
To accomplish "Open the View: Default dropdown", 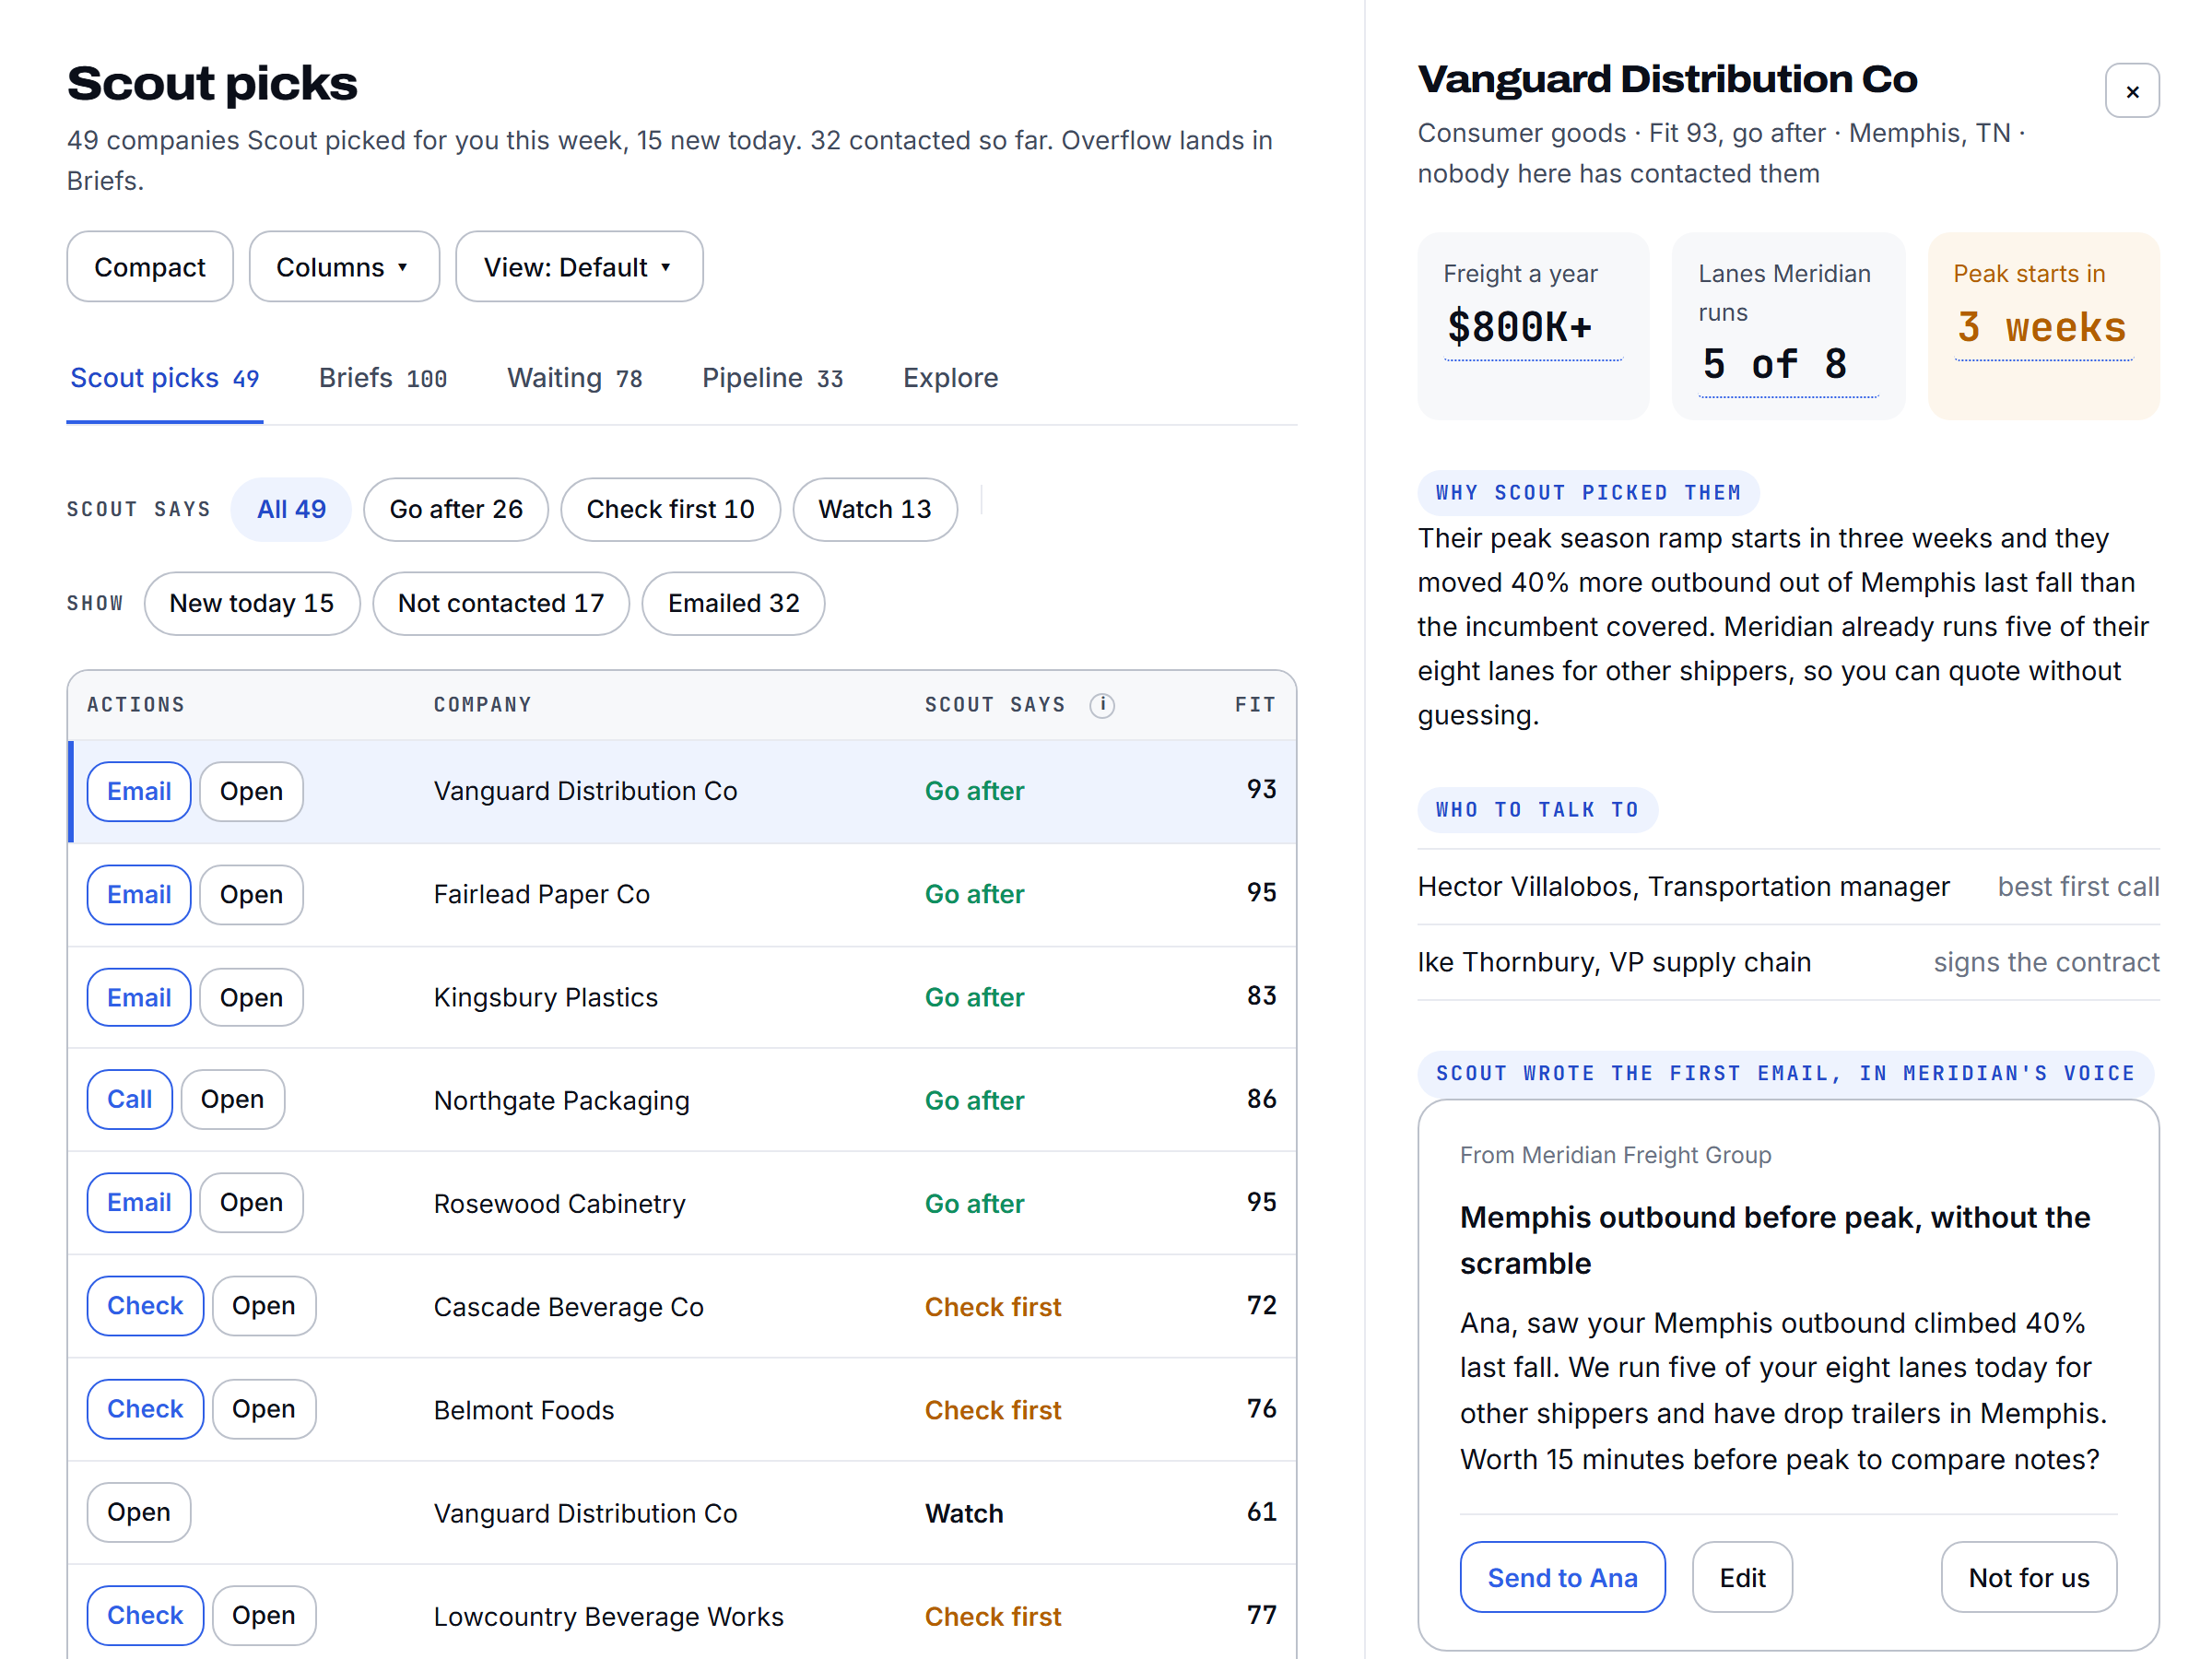I will coord(579,267).
